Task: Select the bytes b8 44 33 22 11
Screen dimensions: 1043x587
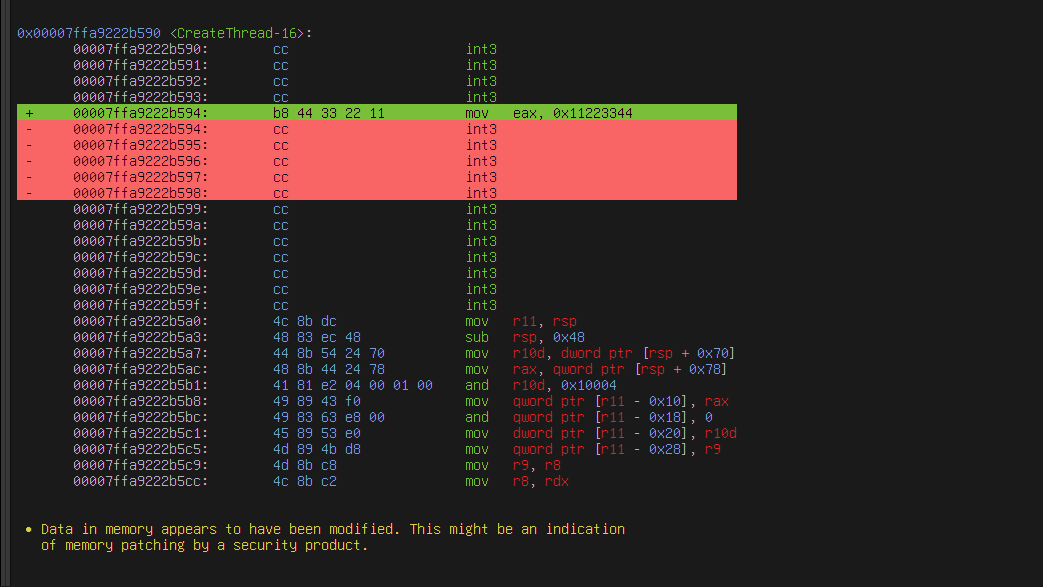Action: (x=329, y=113)
